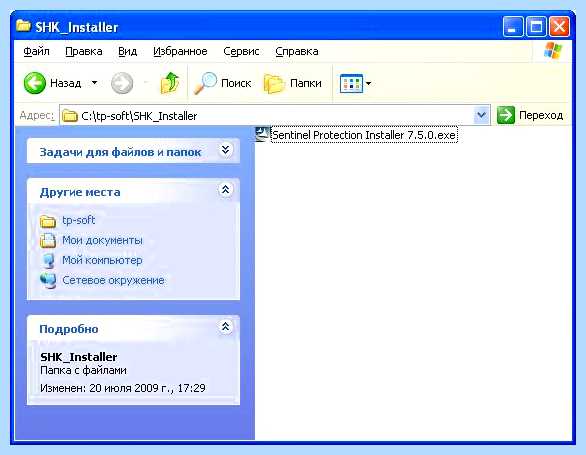Click the address path C:\tp-soft\SHK_Installer field
This screenshot has height=455, width=586.
click(275, 116)
